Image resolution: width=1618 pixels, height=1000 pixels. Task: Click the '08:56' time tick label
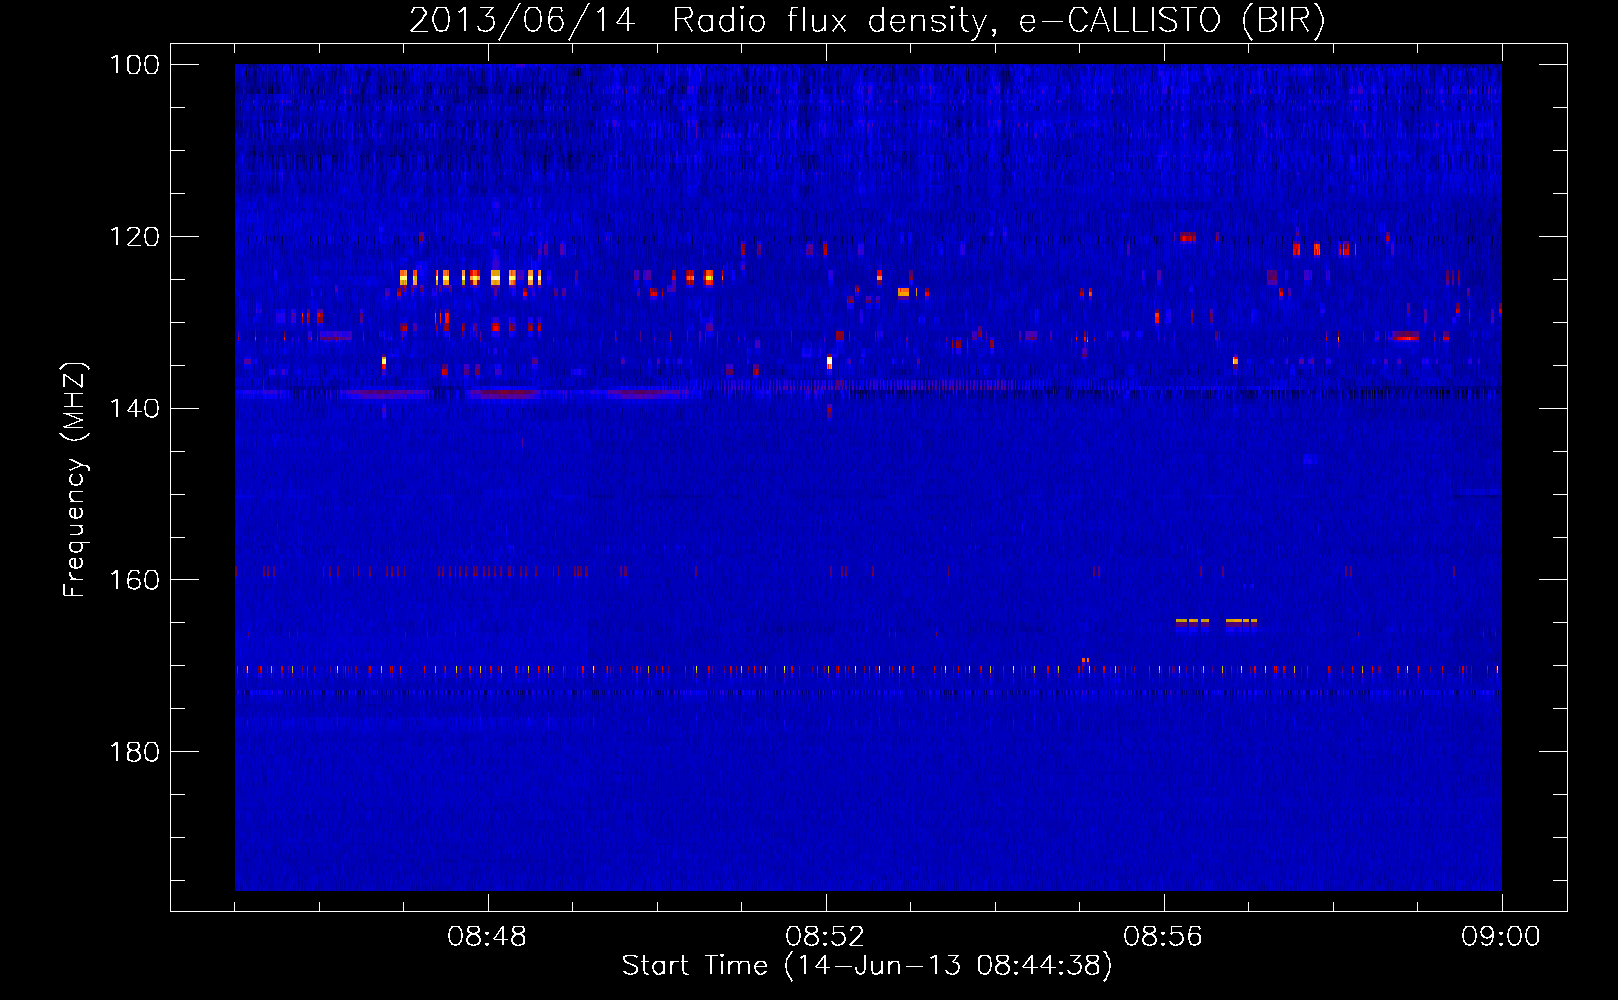(x=1163, y=937)
